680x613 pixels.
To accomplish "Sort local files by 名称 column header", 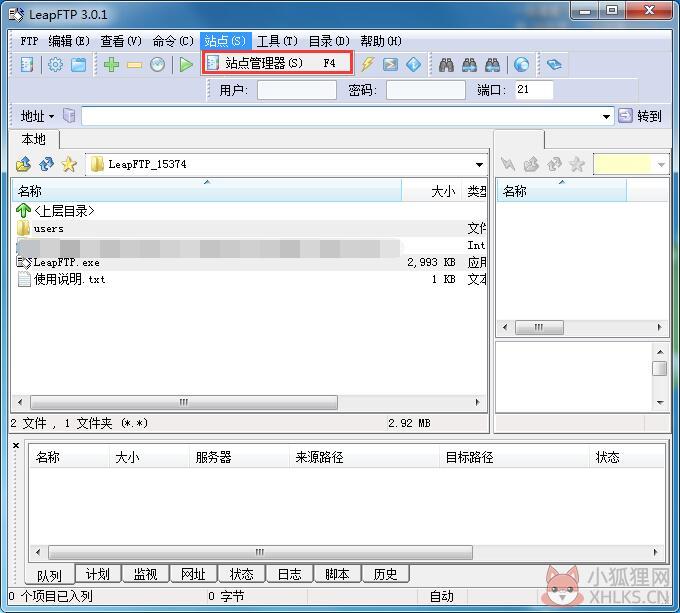I will [207, 191].
